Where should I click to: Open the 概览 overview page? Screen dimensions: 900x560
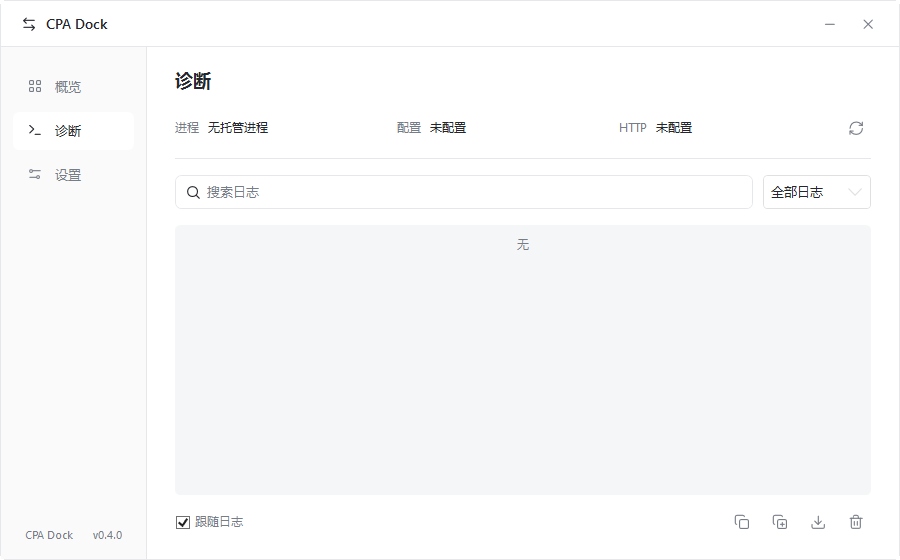[x=73, y=87]
